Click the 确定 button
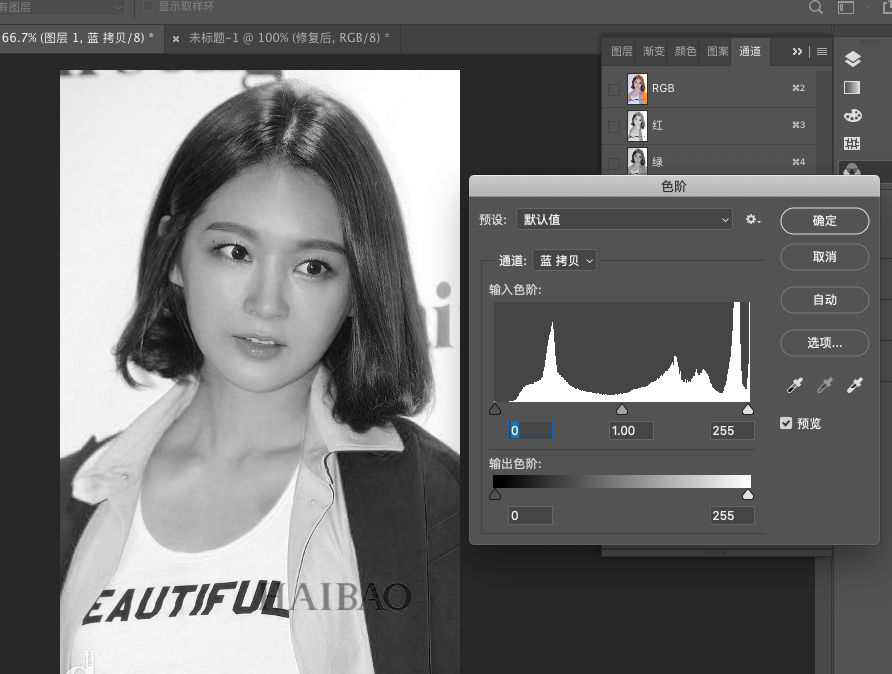 click(824, 221)
